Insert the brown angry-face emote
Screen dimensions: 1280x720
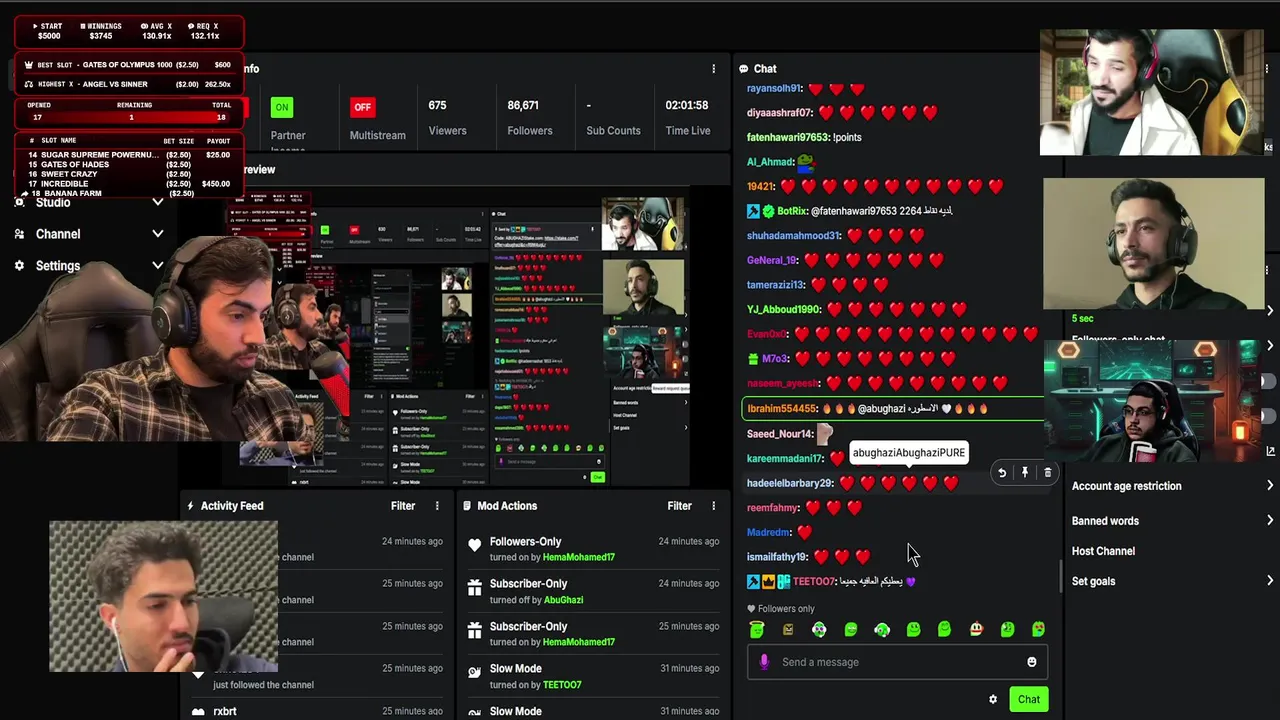pyautogui.click(x=788, y=629)
